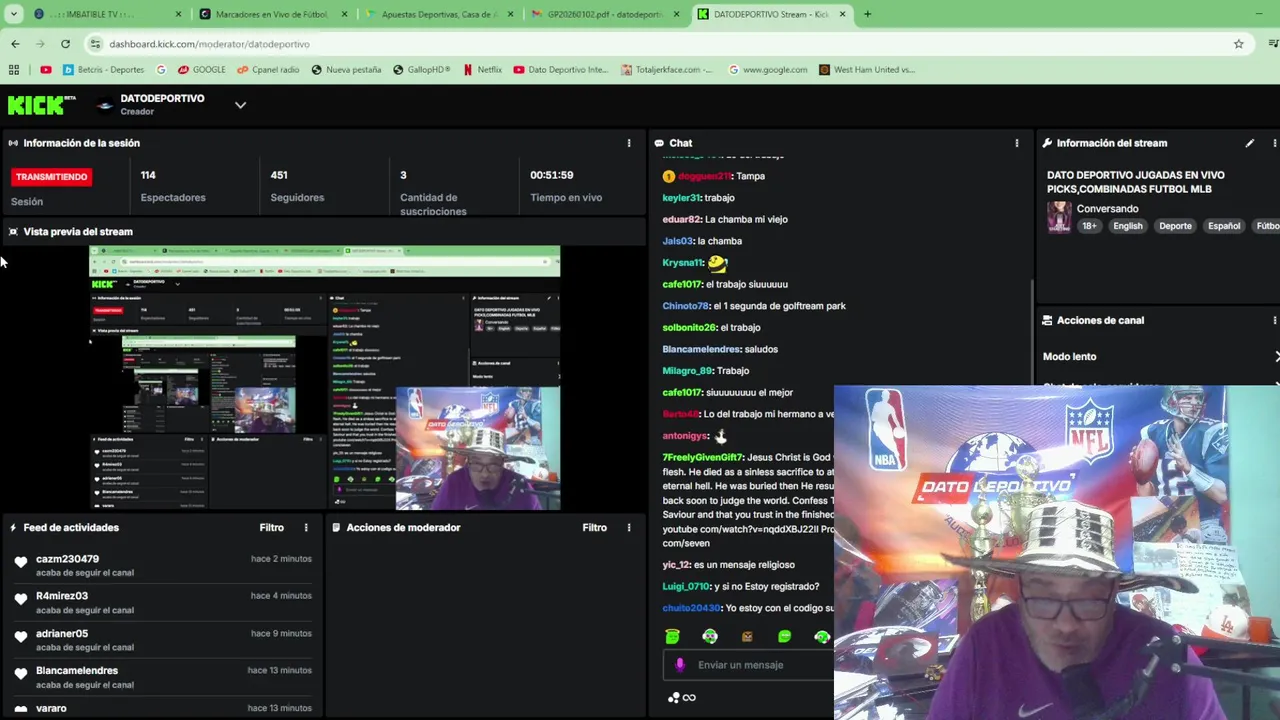The image size is (1280, 720).
Task: Click username 7FreelyGivenGift7 in chat
Action: point(703,457)
